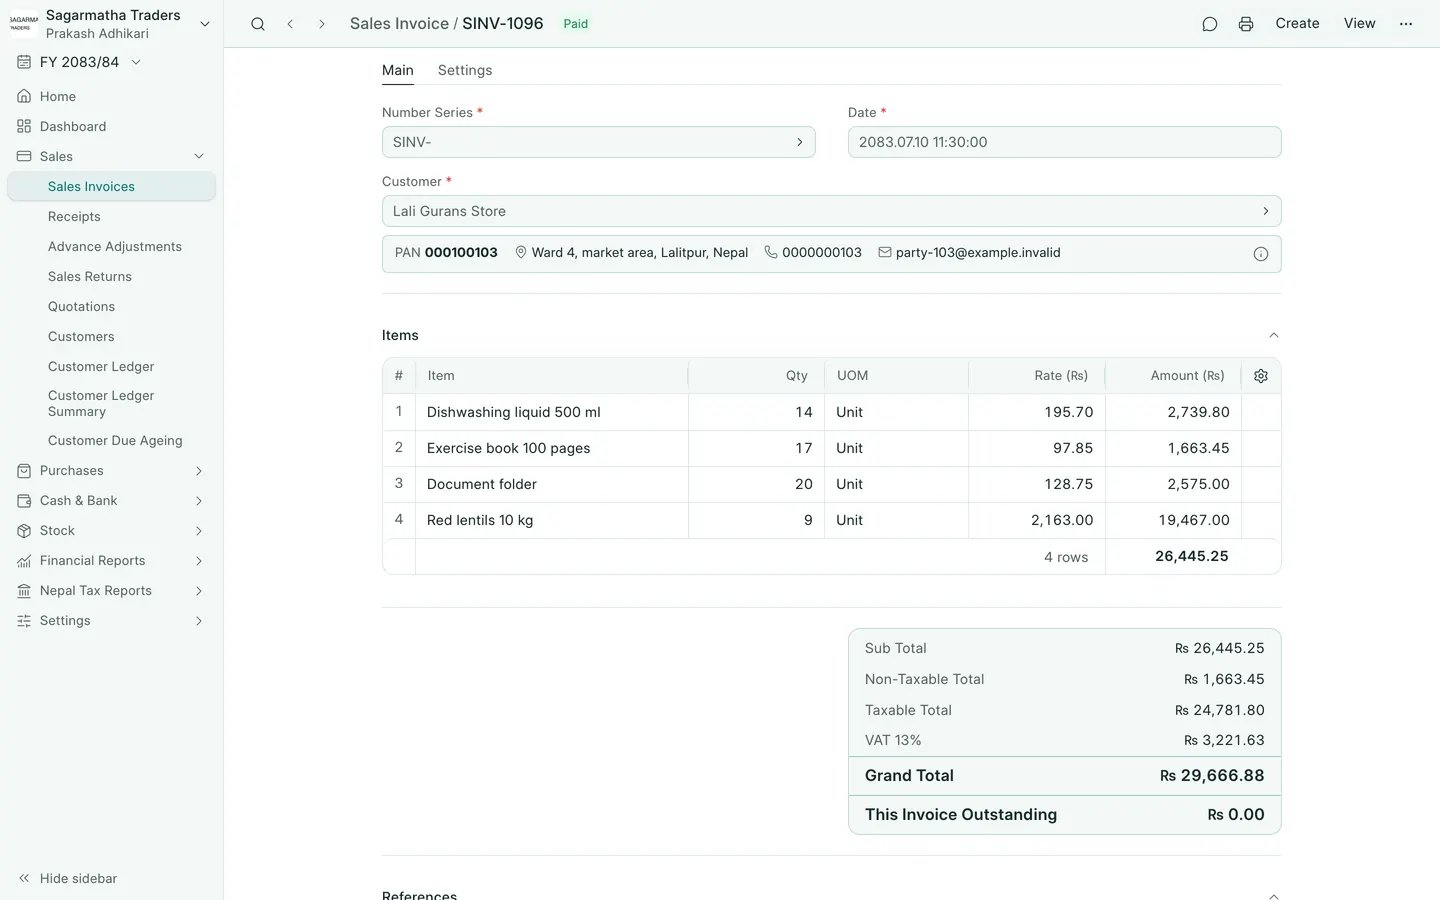Open the three-dot more options menu
The width and height of the screenshot is (1440, 900).
pyautogui.click(x=1406, y=24)
